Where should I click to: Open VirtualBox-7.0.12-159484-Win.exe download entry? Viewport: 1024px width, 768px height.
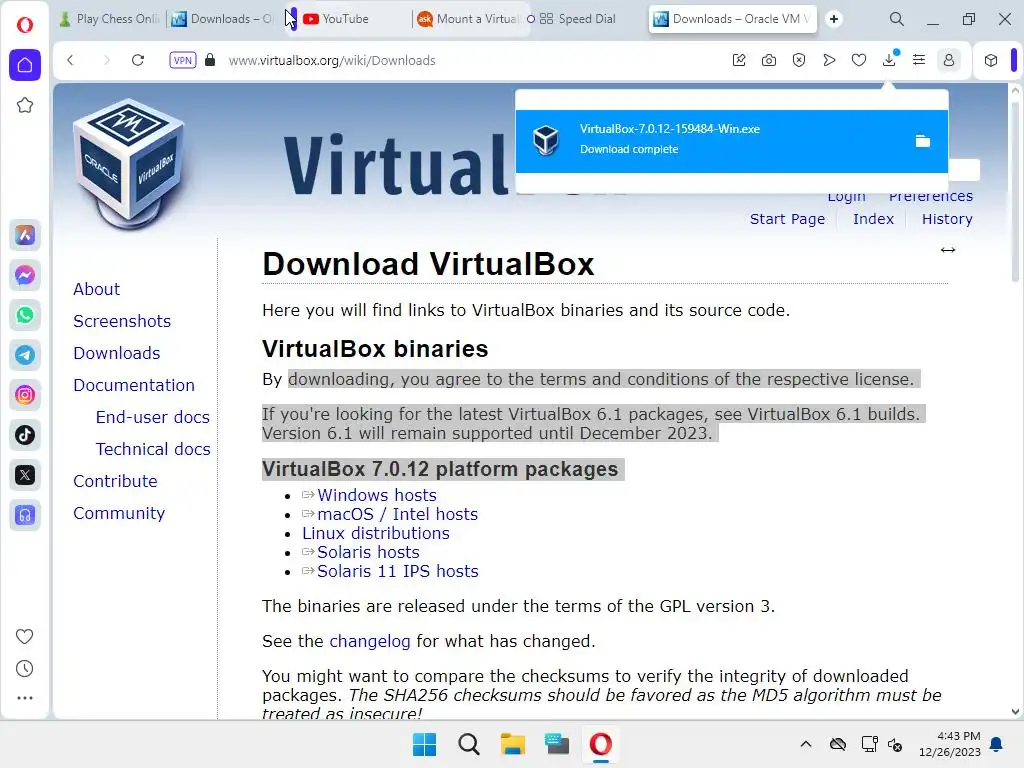tap(731, 141)
